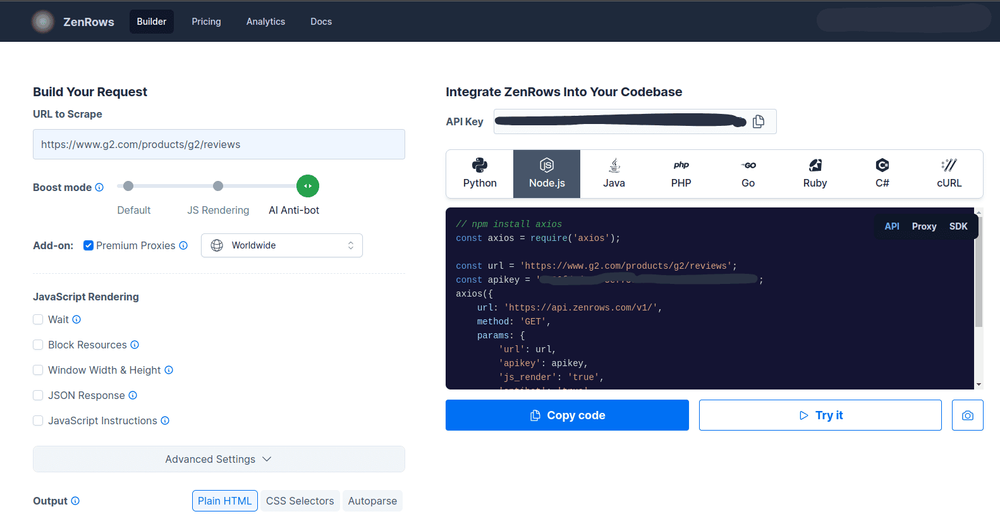Enable the Wait checkbox
This screenshot has height=523, width=1000.
[x=38, y=320]
